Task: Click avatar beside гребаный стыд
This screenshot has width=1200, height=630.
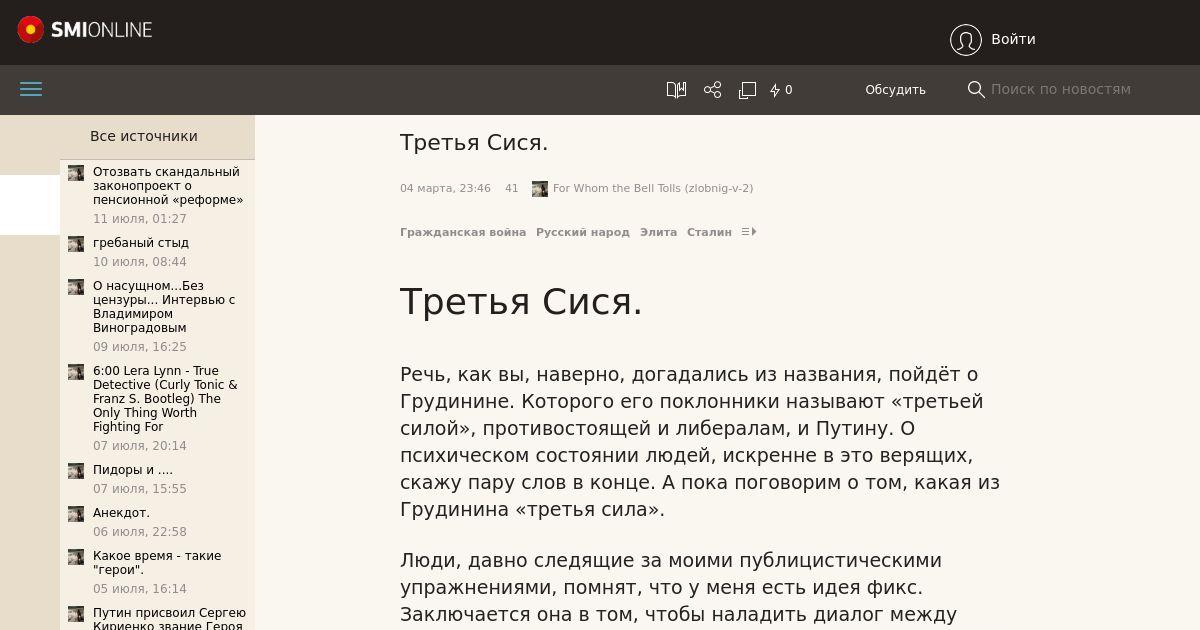Action: click(76, 244)
